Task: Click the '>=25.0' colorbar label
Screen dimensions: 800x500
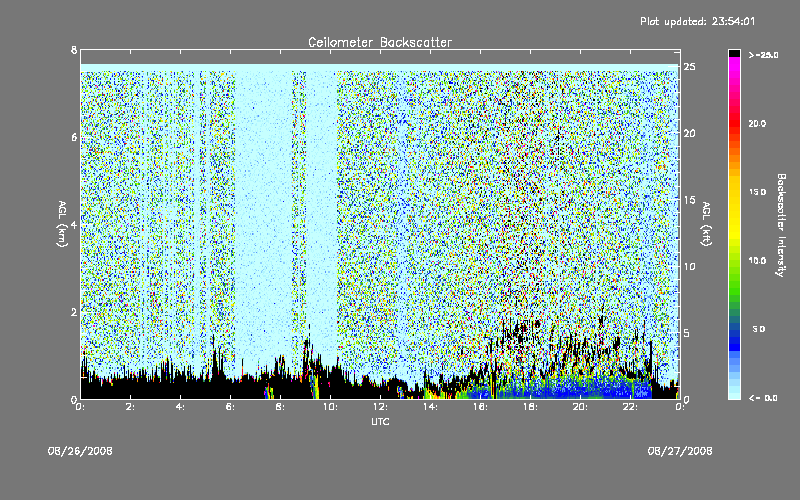Action: (763, 55)
